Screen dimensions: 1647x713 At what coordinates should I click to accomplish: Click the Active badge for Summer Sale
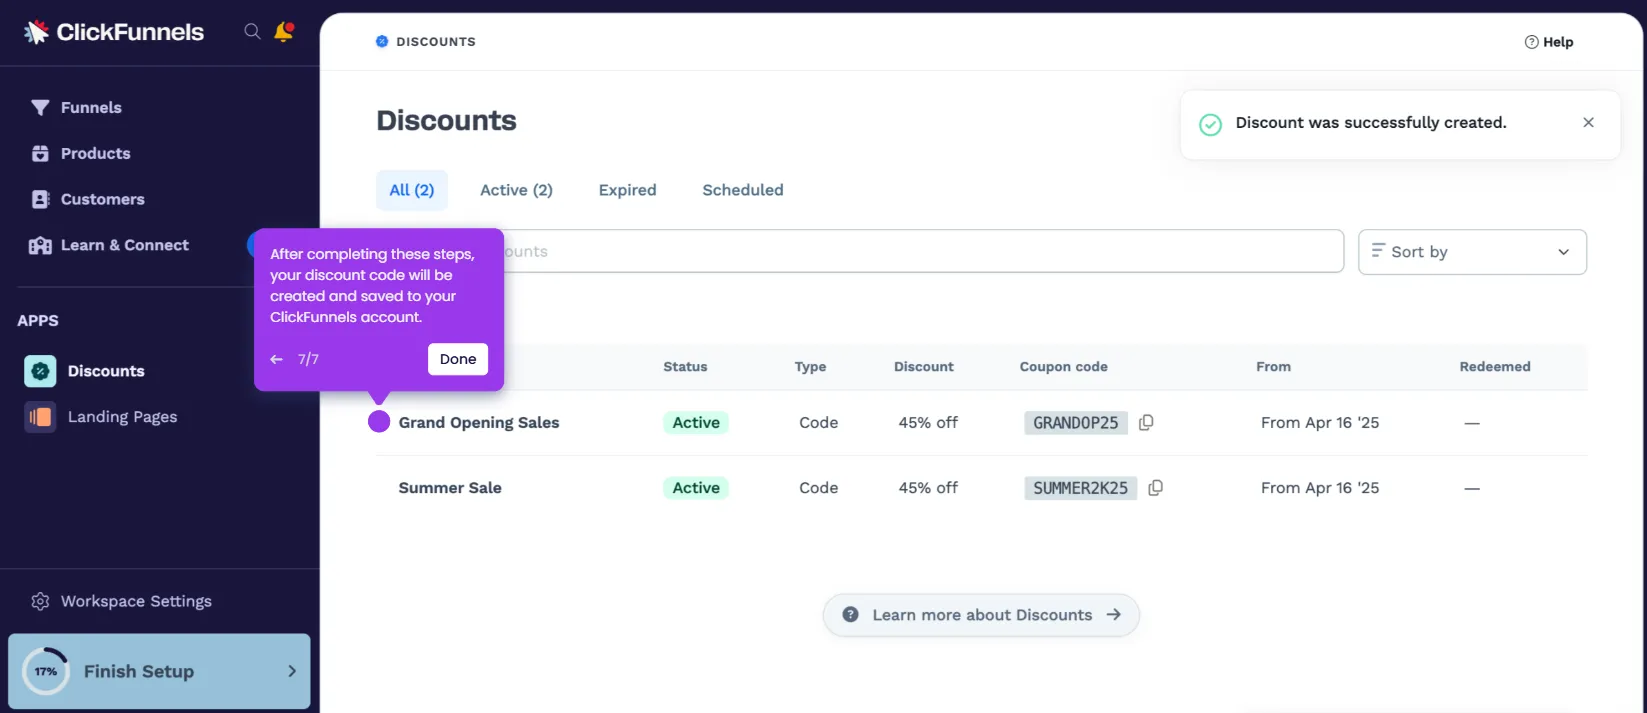(696, 488)
